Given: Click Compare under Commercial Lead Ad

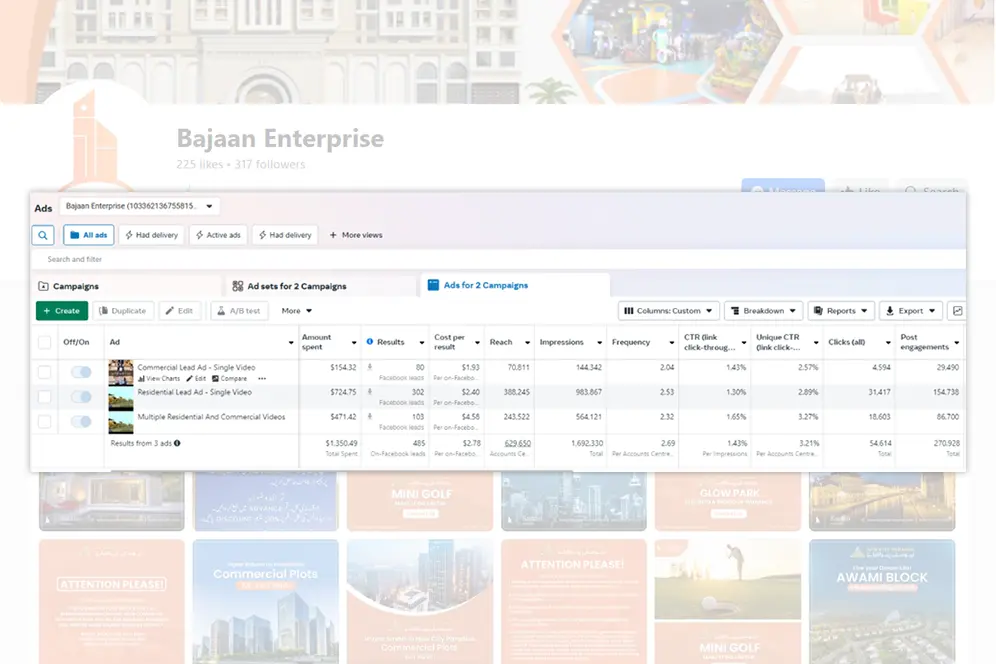Looking at the screenshot, I should (229, 379).
